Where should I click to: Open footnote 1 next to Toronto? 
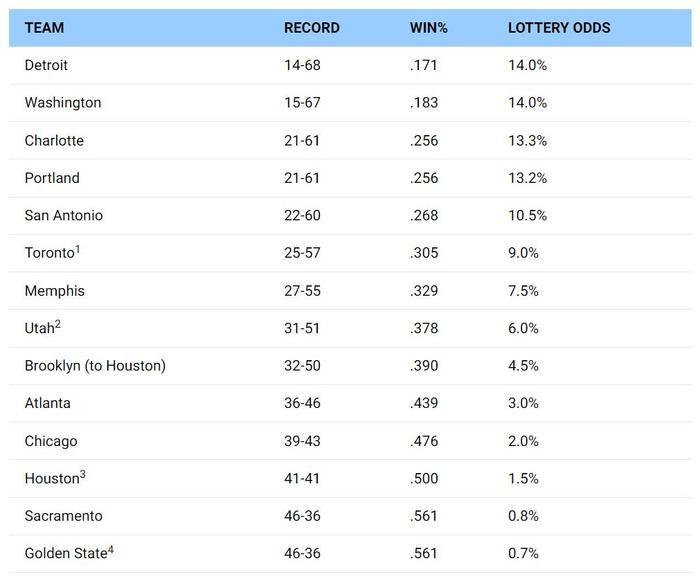pos(78,249)
